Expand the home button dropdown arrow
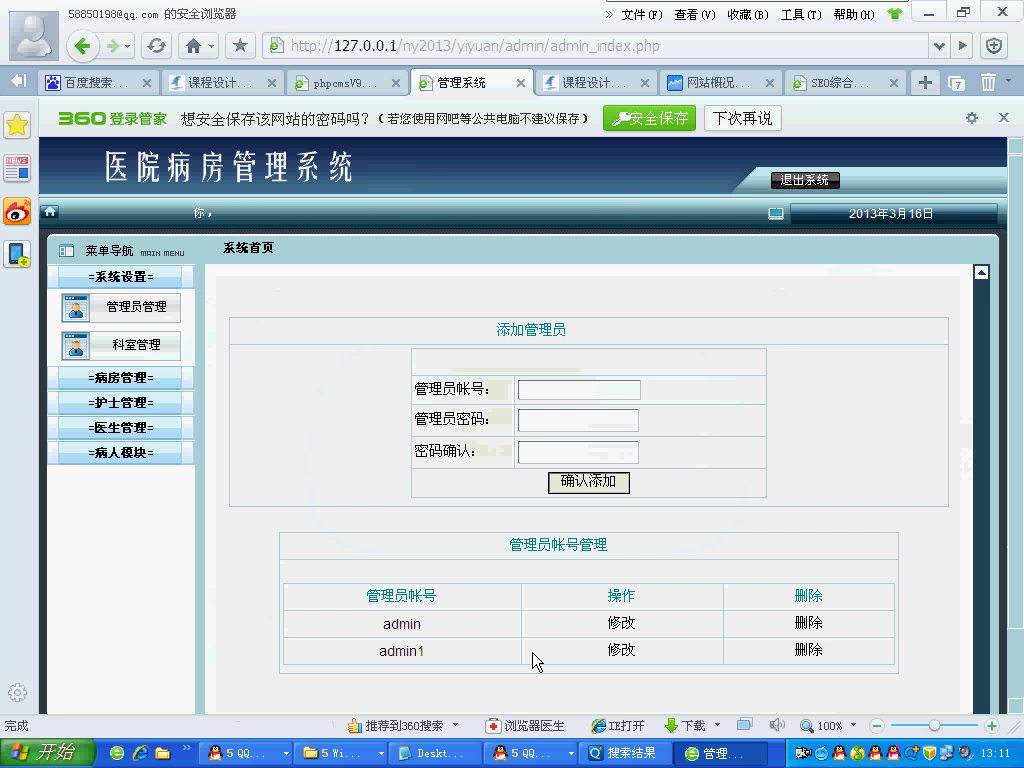 212,46
